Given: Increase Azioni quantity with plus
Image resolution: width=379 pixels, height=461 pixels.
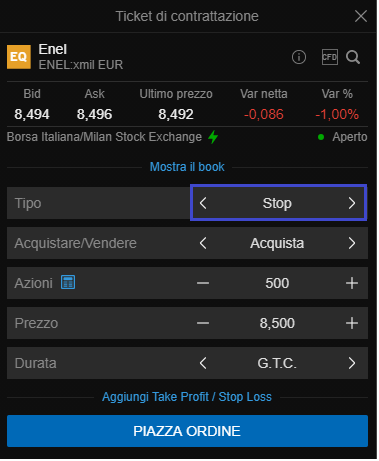Looking at the screenshot, I should (x=353, y=284).
